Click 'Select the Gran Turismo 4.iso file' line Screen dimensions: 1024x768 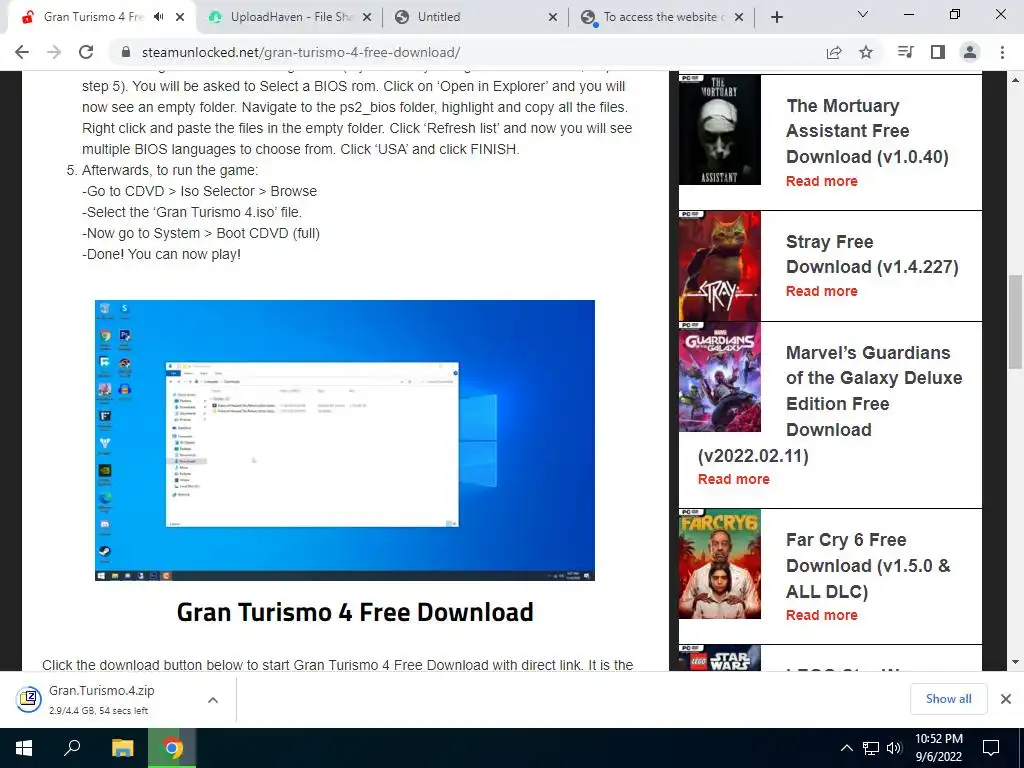click(x=191, y=212)
